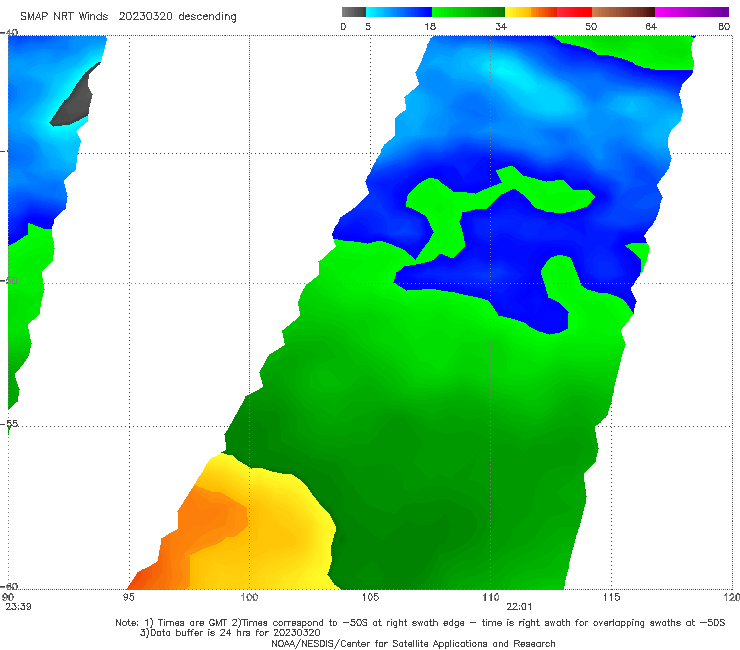Click the yellow-orange segment of the color bar
This screenshot has width=740, height=650.
point(531,12)
